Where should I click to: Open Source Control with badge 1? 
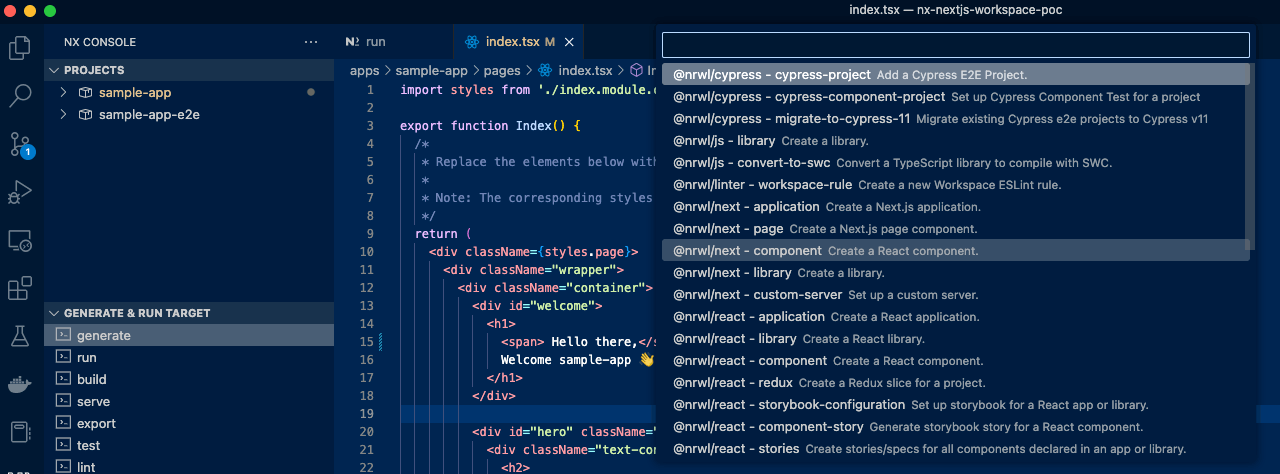(20, 144)
